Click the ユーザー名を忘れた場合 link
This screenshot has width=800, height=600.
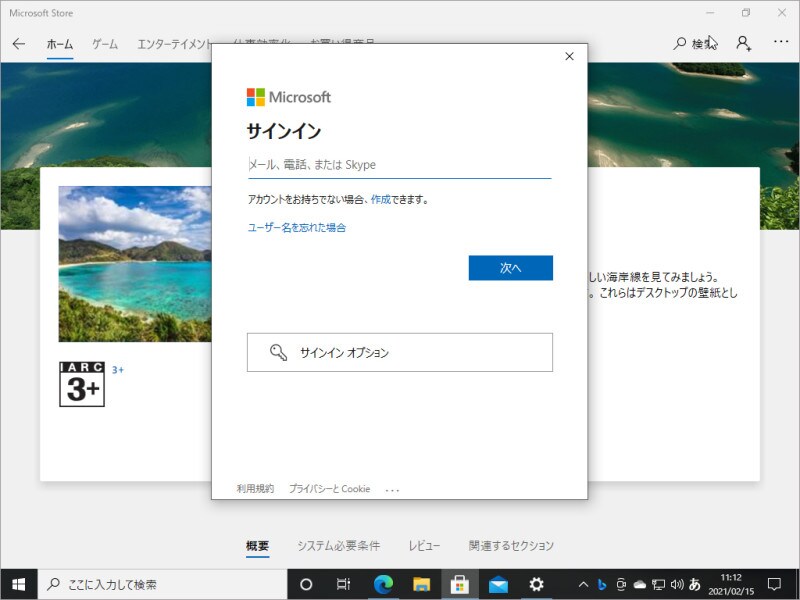(297, 227)
